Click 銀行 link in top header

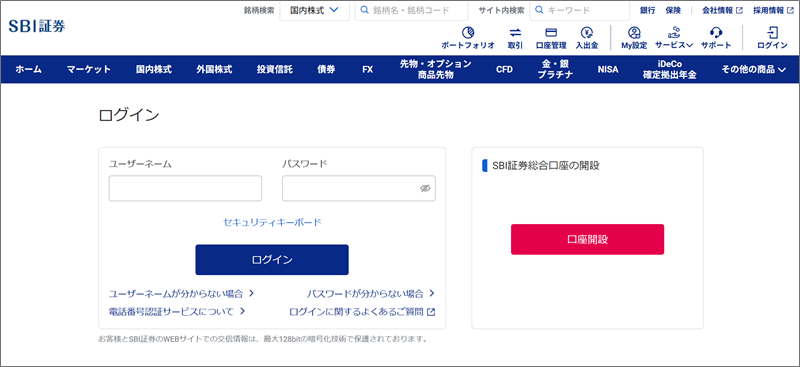[647, 10]
